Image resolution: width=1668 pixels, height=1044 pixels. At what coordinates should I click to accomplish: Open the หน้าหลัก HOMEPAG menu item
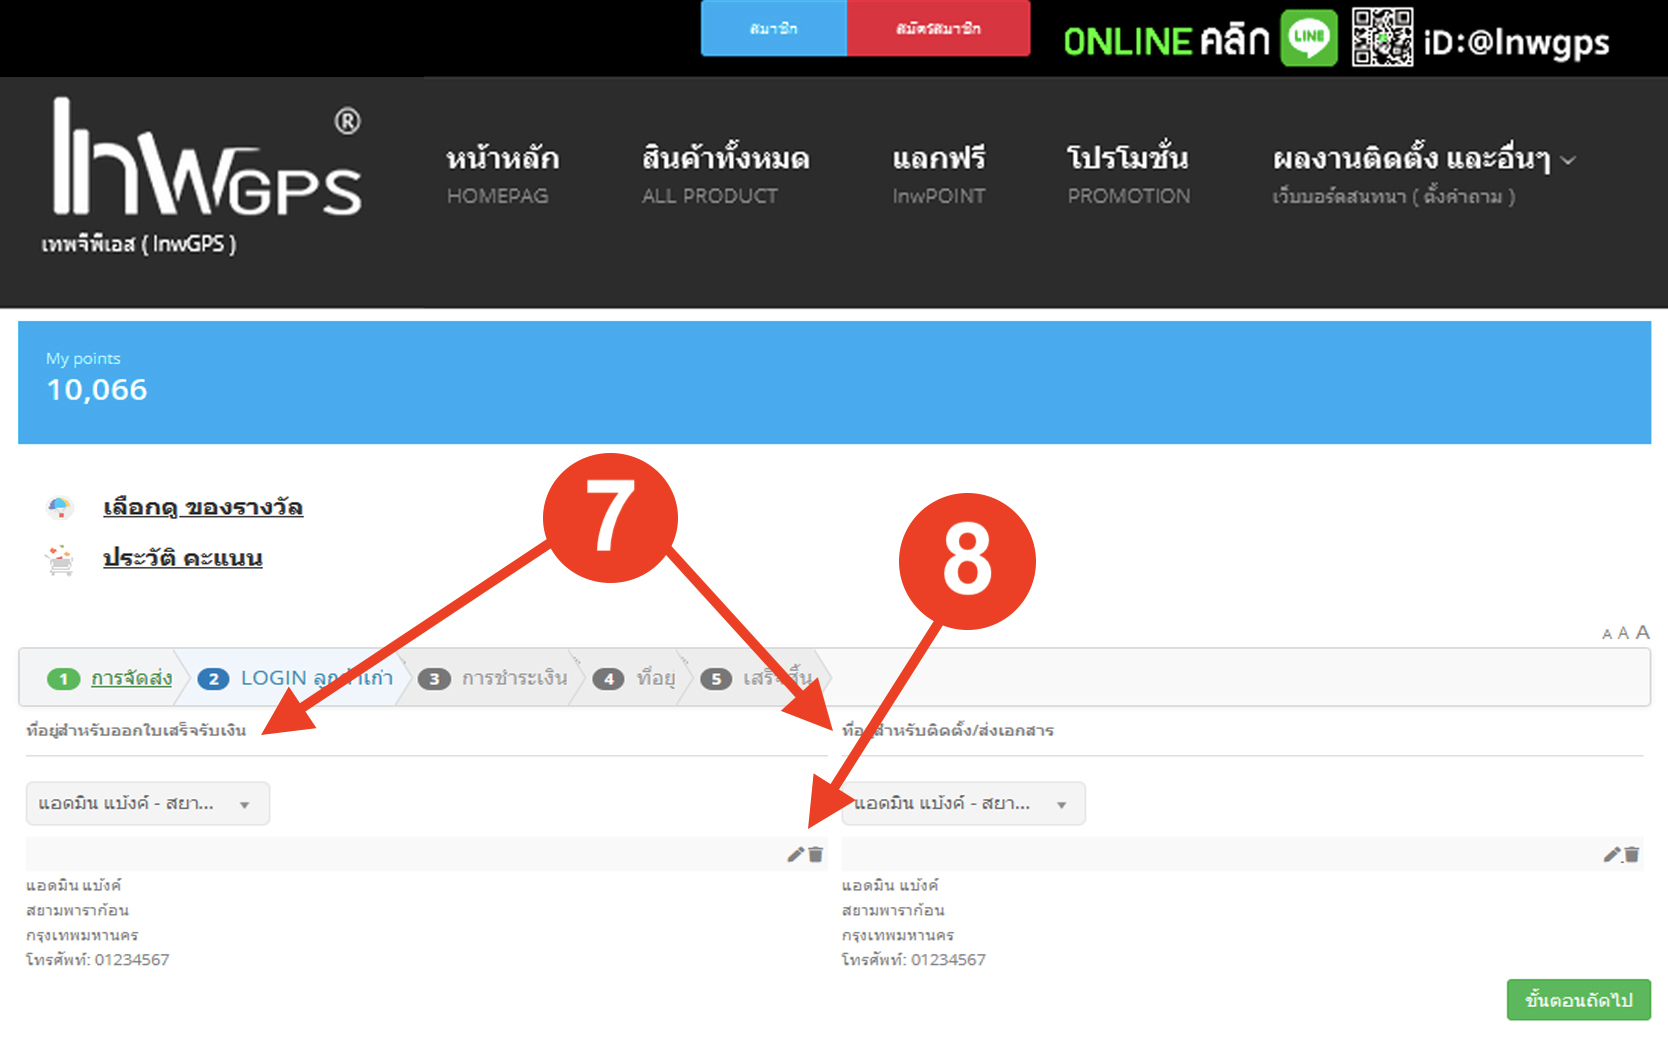click(502, 174)
